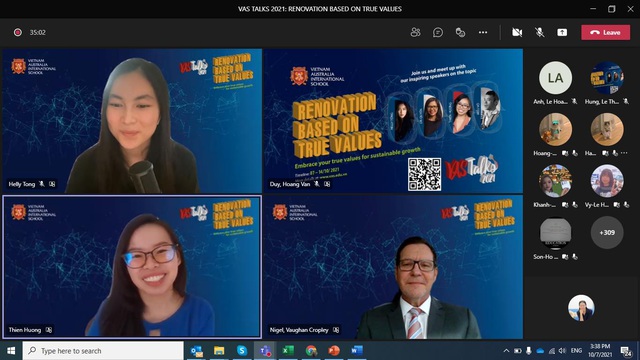Select Helly Tong's video tile
Screen dimensions: 640x360
click(x=132, y=121)
